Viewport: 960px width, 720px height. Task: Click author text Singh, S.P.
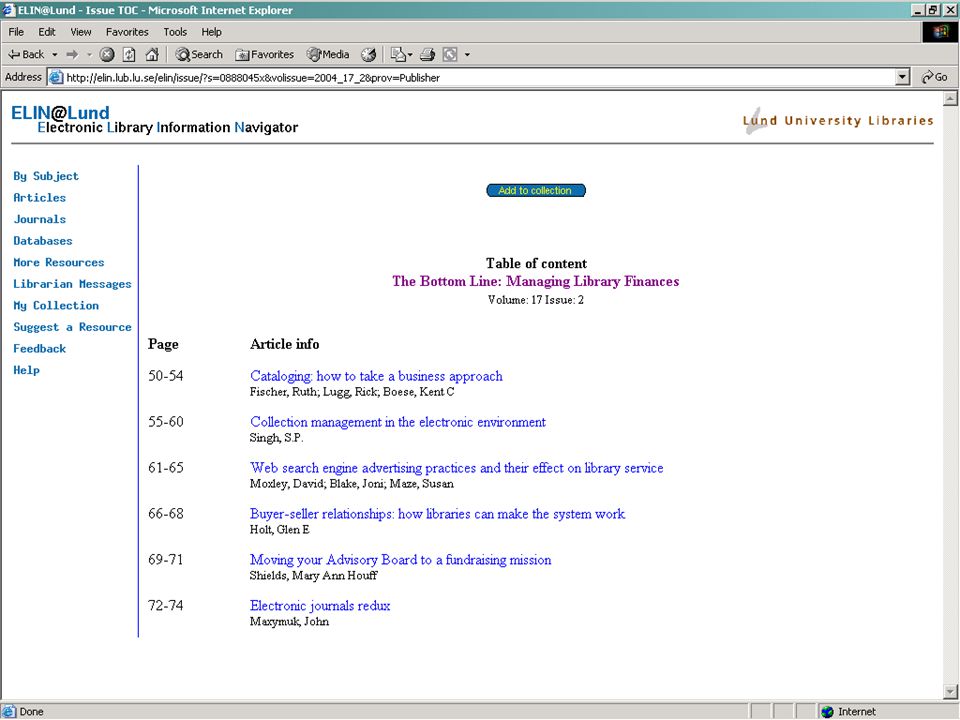(276, 438)
